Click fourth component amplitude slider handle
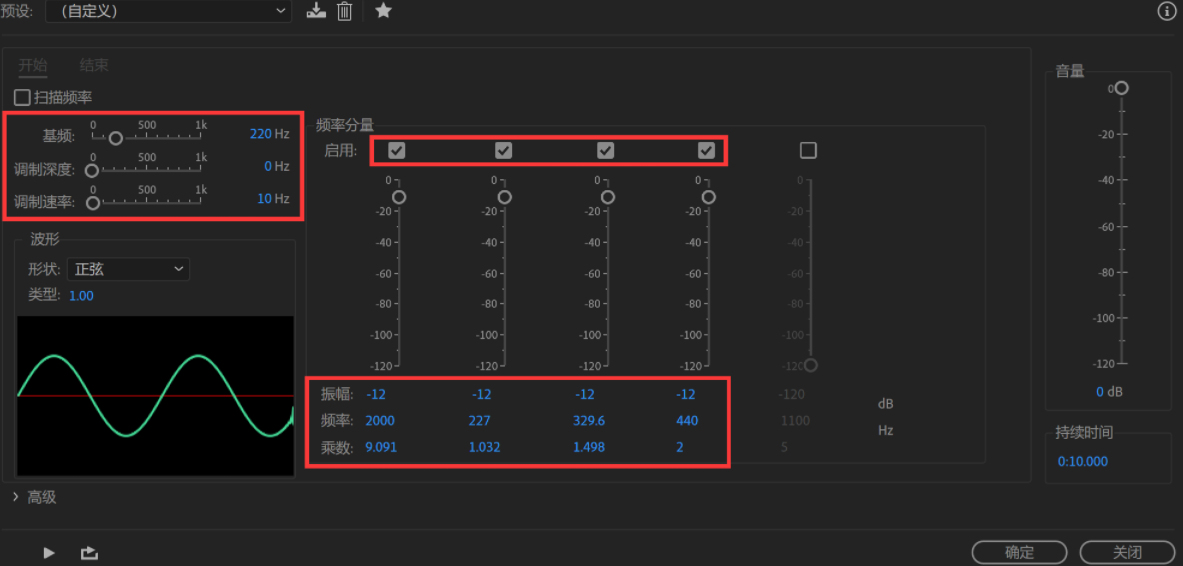The width and height of the screenshot is (1183, 566). pos(708,197)
